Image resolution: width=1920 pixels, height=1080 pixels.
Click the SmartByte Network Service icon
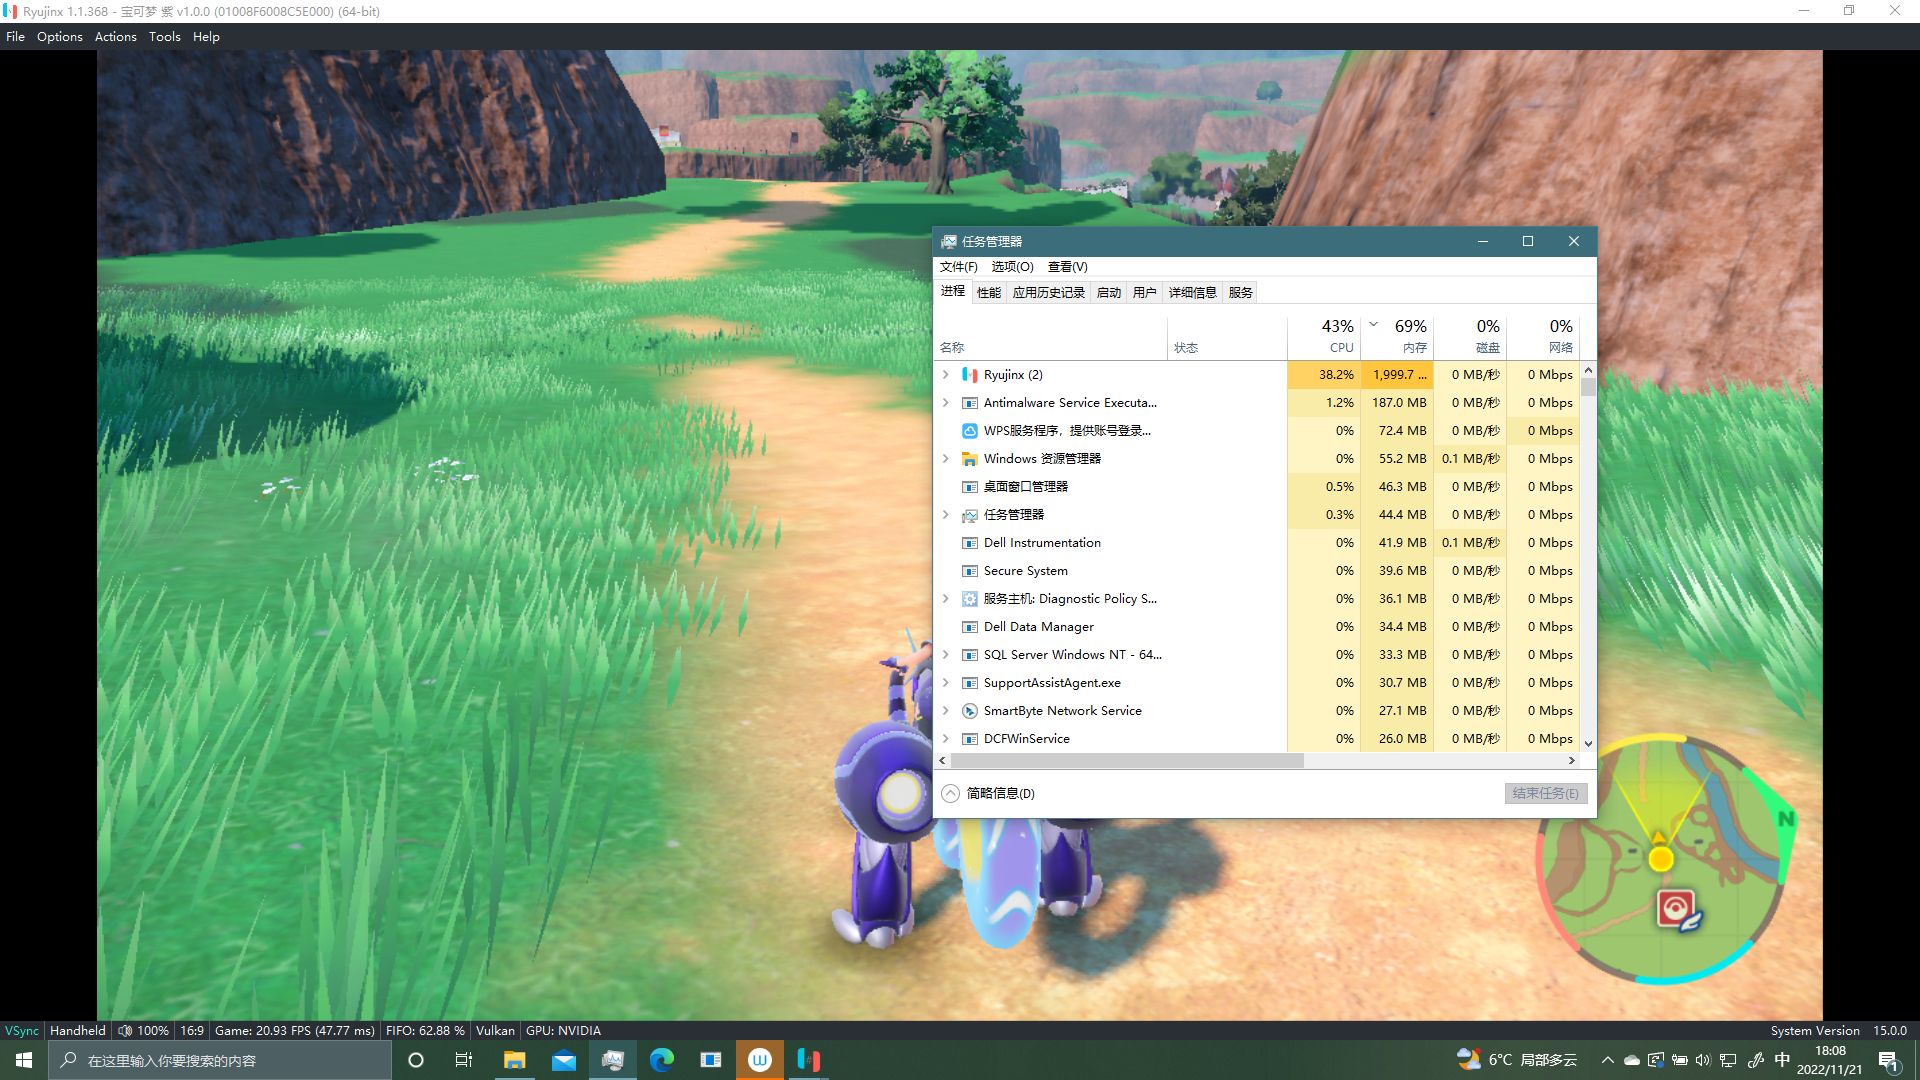[969, 711]
